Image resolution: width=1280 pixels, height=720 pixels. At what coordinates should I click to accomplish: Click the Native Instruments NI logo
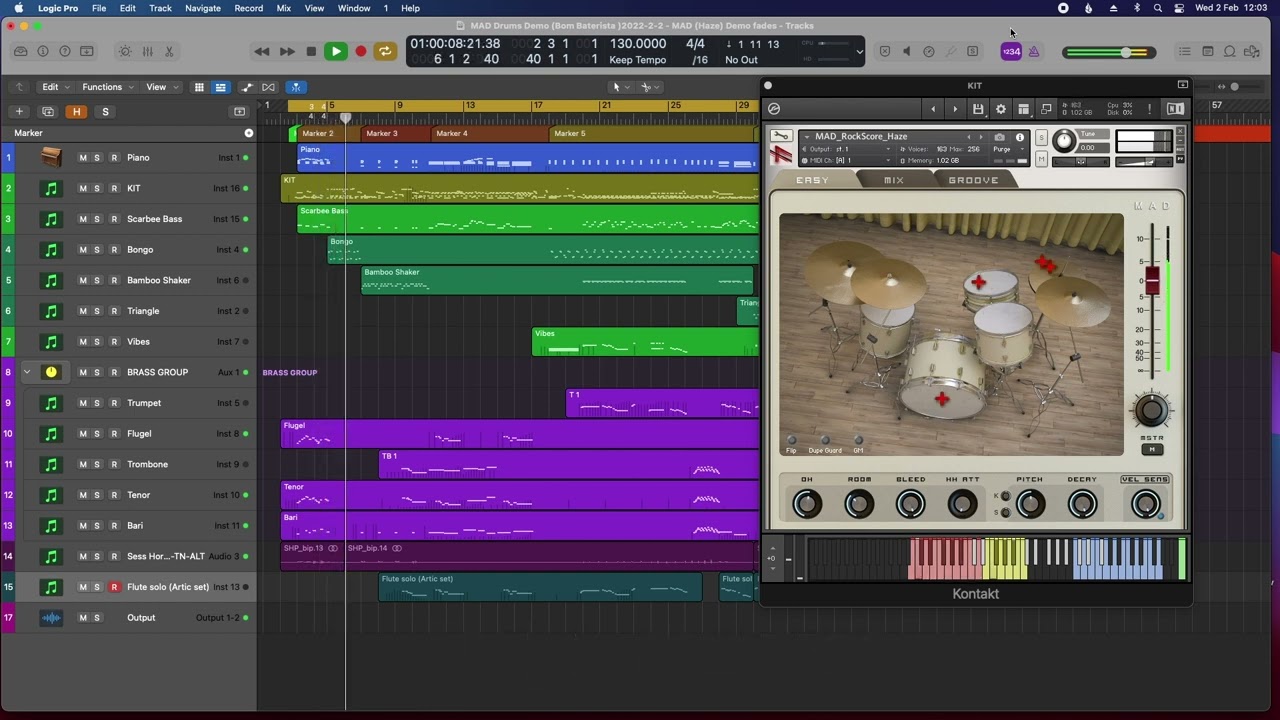coord(1176,108)
